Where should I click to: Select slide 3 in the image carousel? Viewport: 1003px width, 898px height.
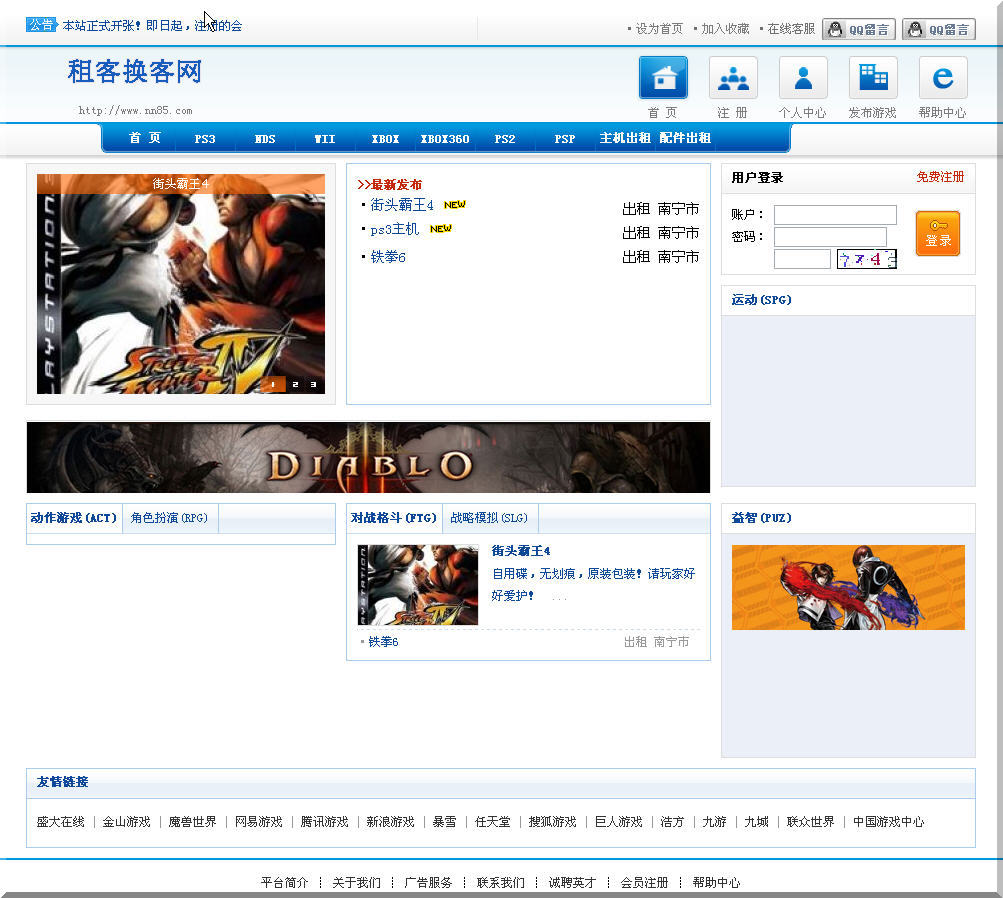pyautogui.click(x=313, y=384)
